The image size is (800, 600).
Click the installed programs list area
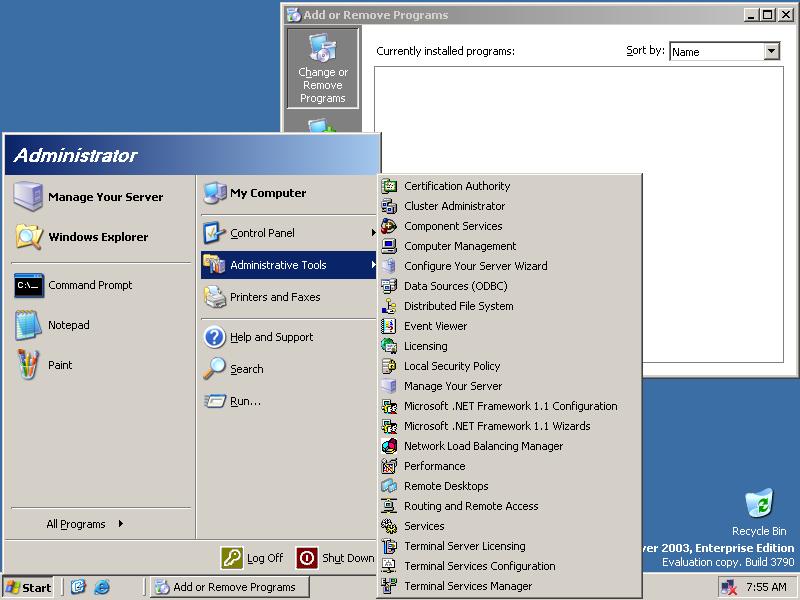pyautogui.click(x=579, y=214)
